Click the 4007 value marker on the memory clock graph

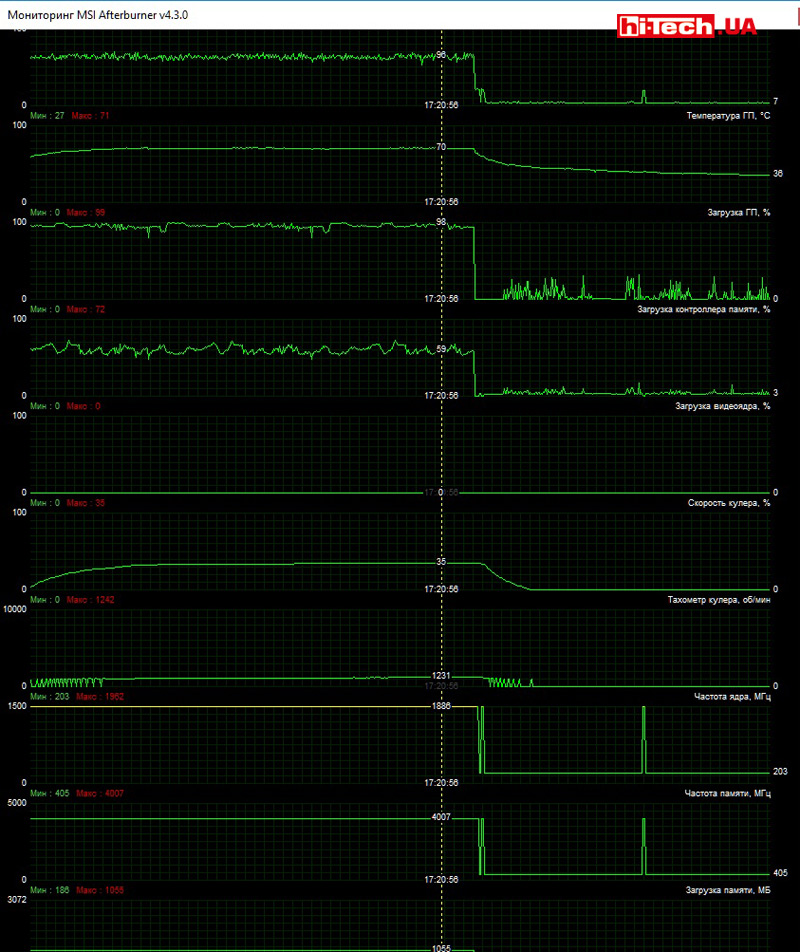pos(441,817)
